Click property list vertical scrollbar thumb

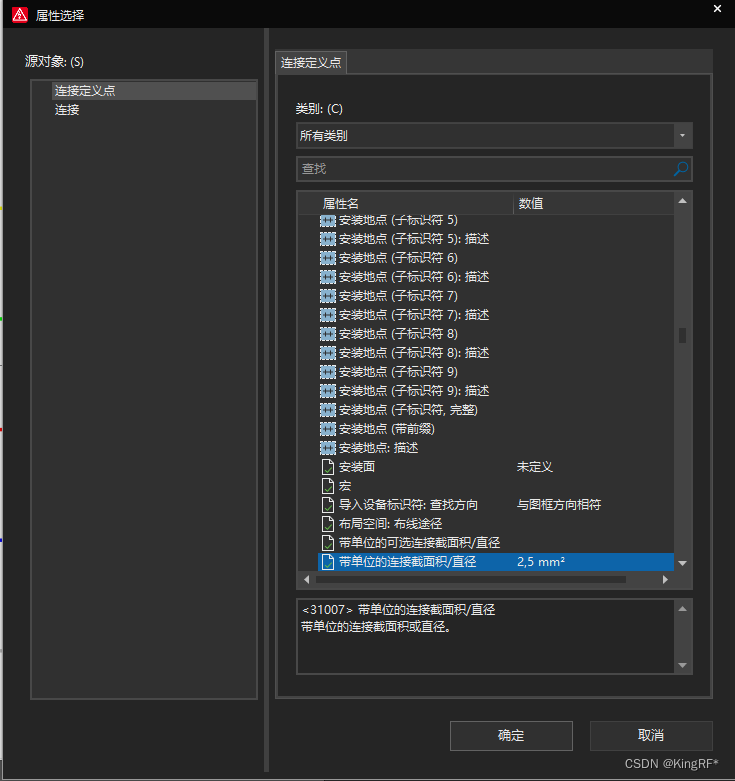point(682,335)
